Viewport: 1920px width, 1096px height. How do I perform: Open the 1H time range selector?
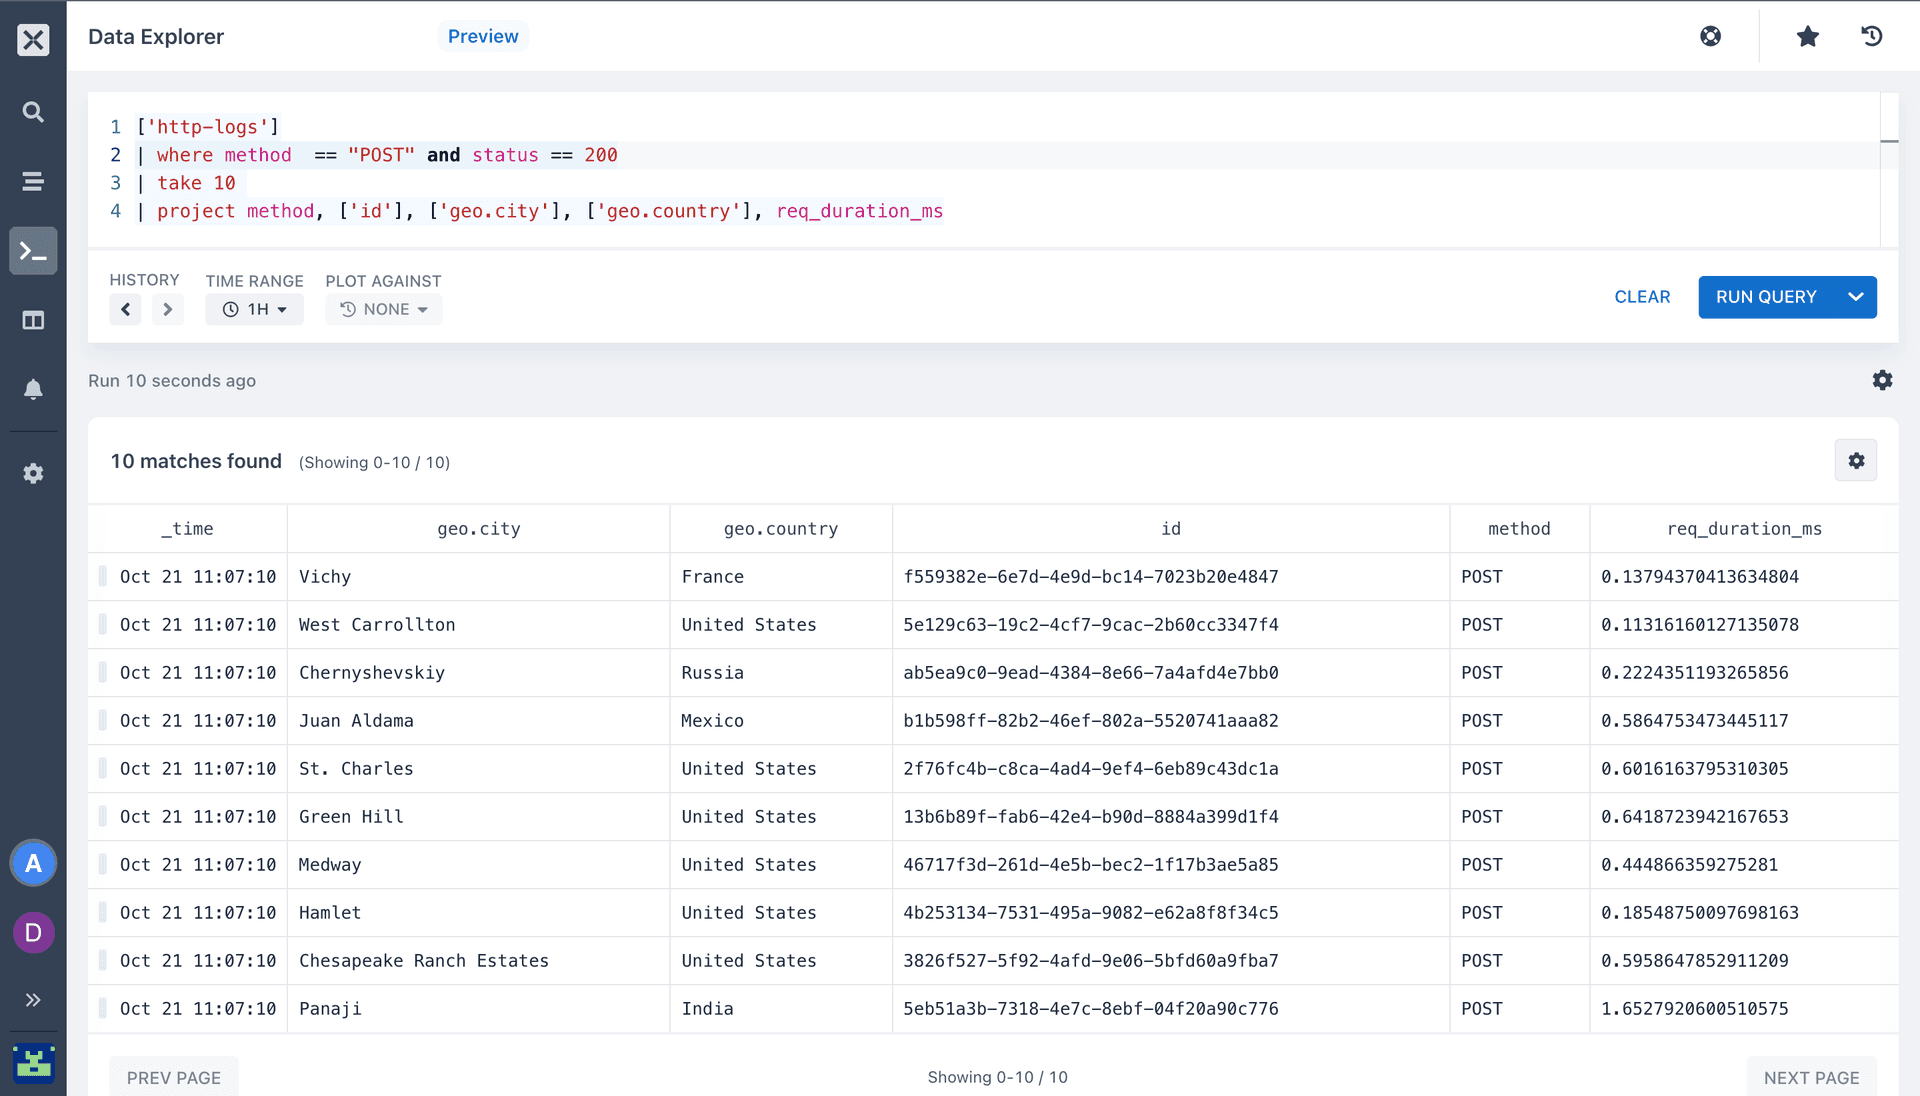point(254,309)
